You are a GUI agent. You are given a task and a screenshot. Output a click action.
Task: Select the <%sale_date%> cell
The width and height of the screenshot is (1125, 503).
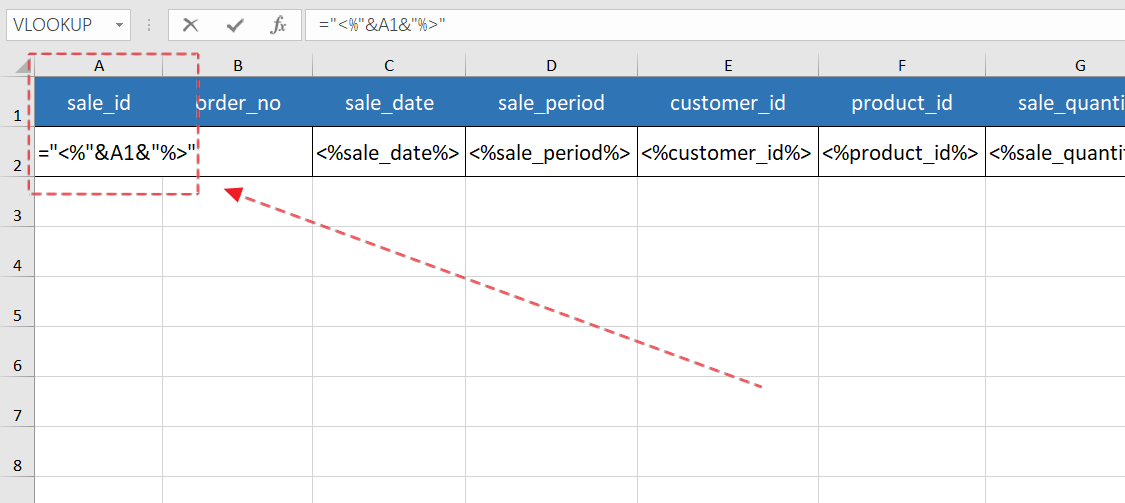(x=389, y=152)
